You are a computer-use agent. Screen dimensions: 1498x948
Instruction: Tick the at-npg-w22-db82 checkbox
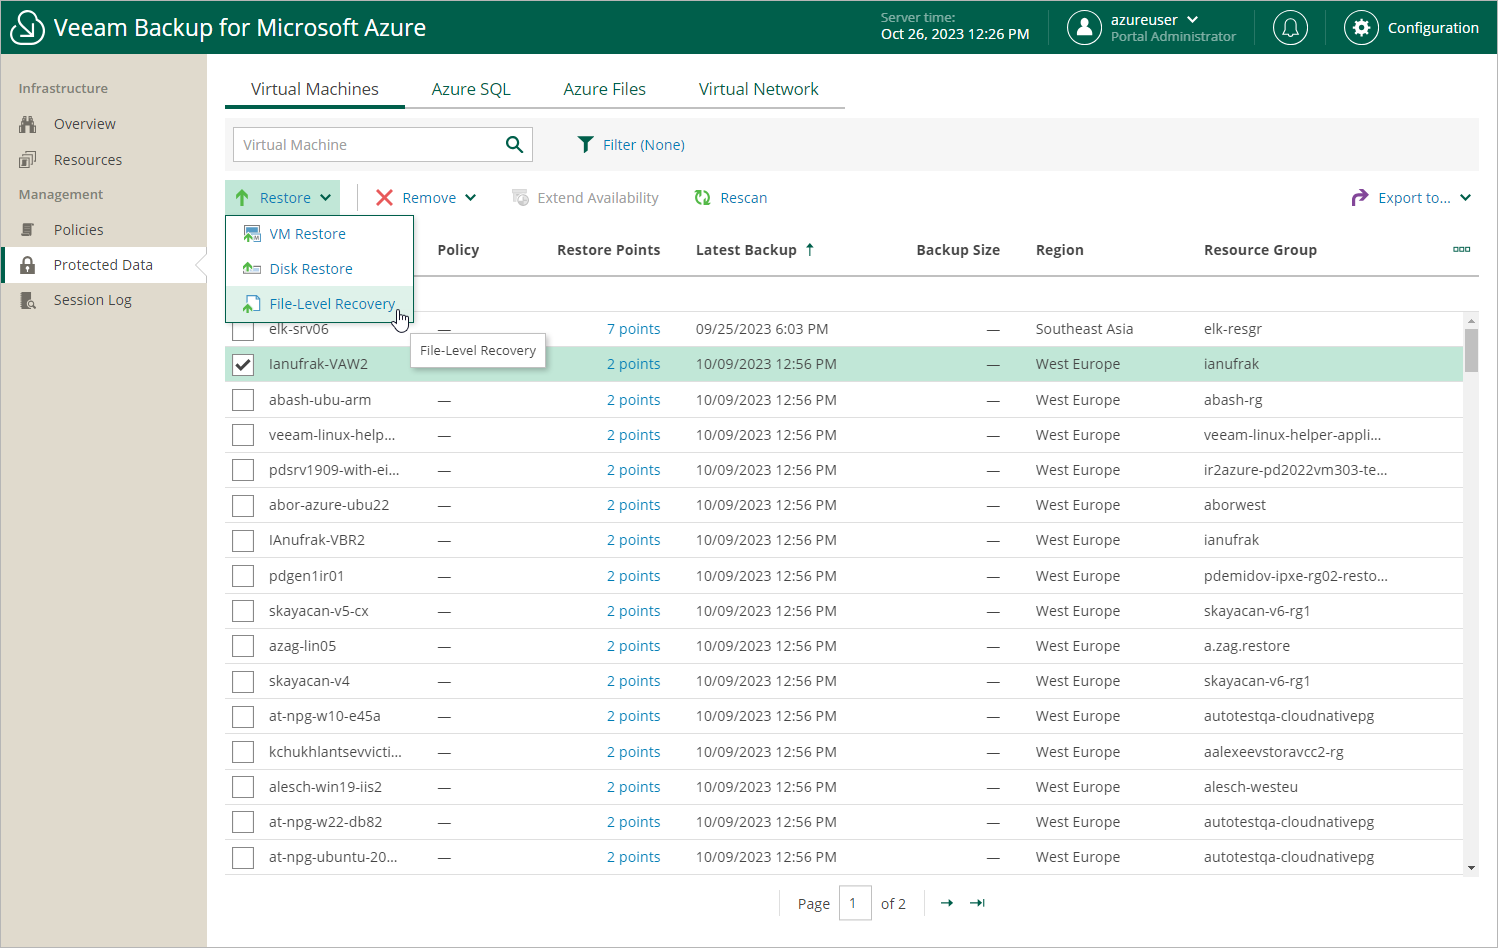tap(243, 822)
